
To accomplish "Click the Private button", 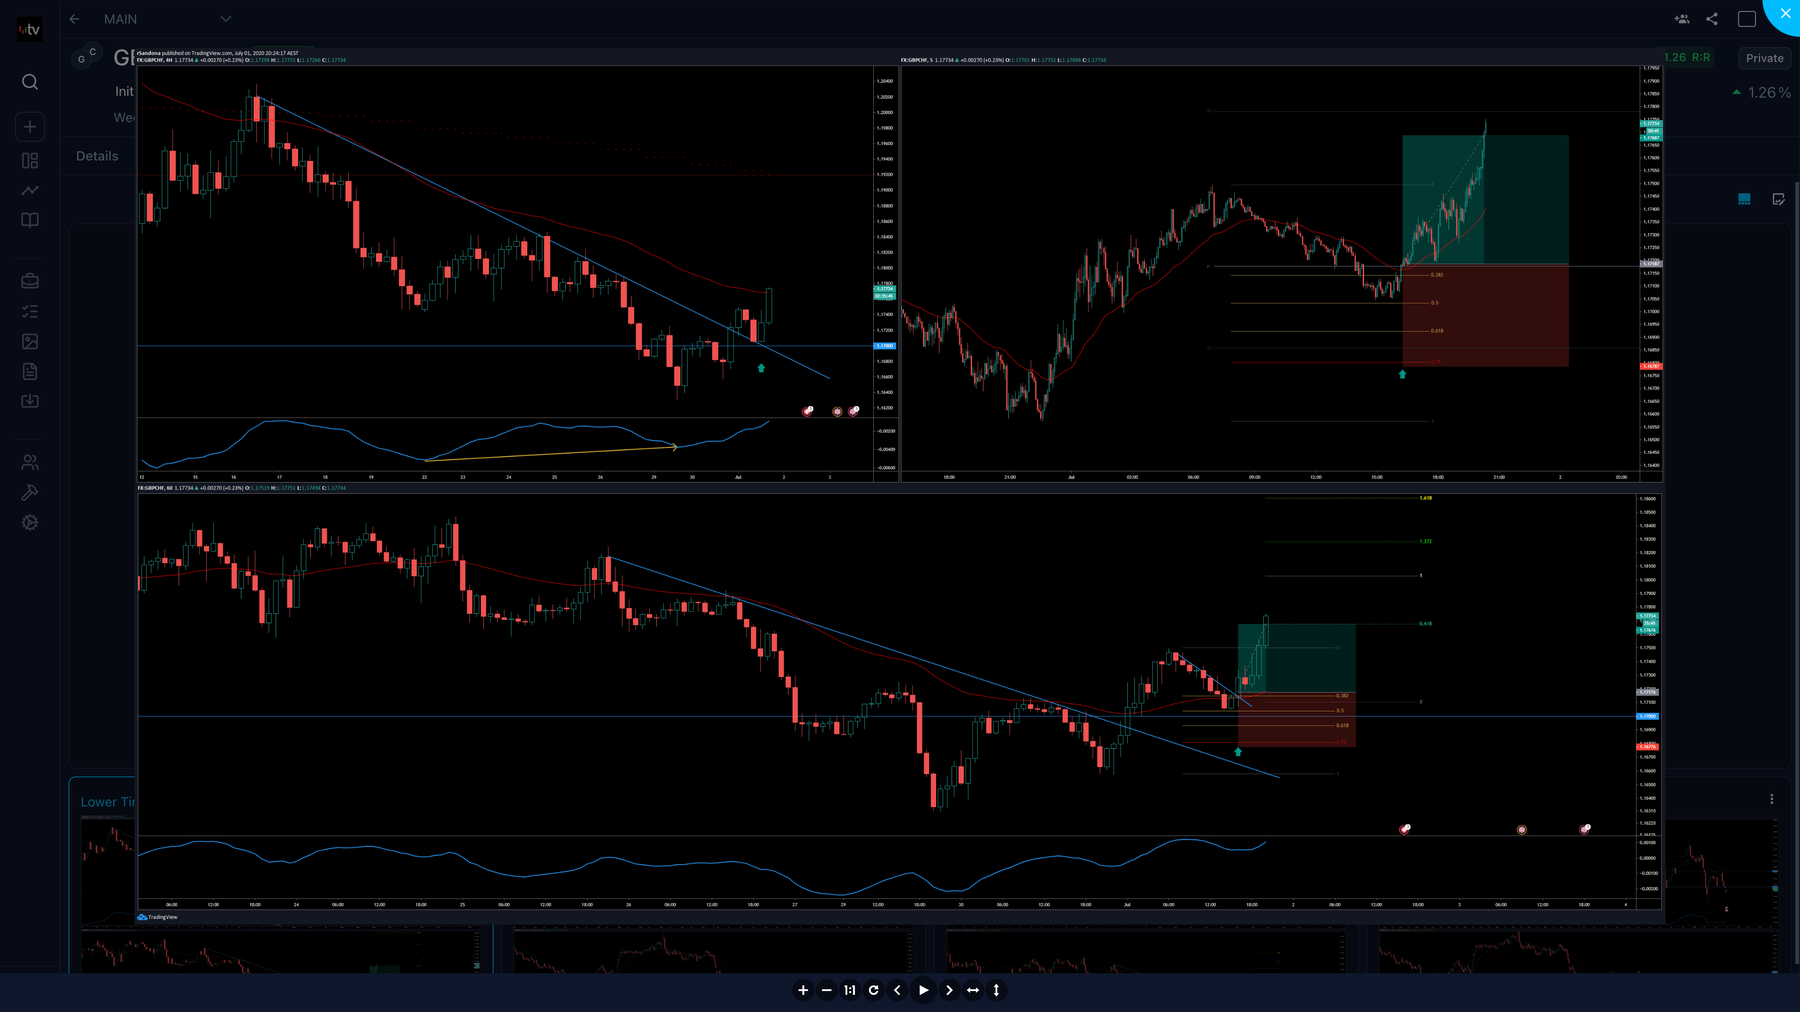I will [x=1764, y=58].
